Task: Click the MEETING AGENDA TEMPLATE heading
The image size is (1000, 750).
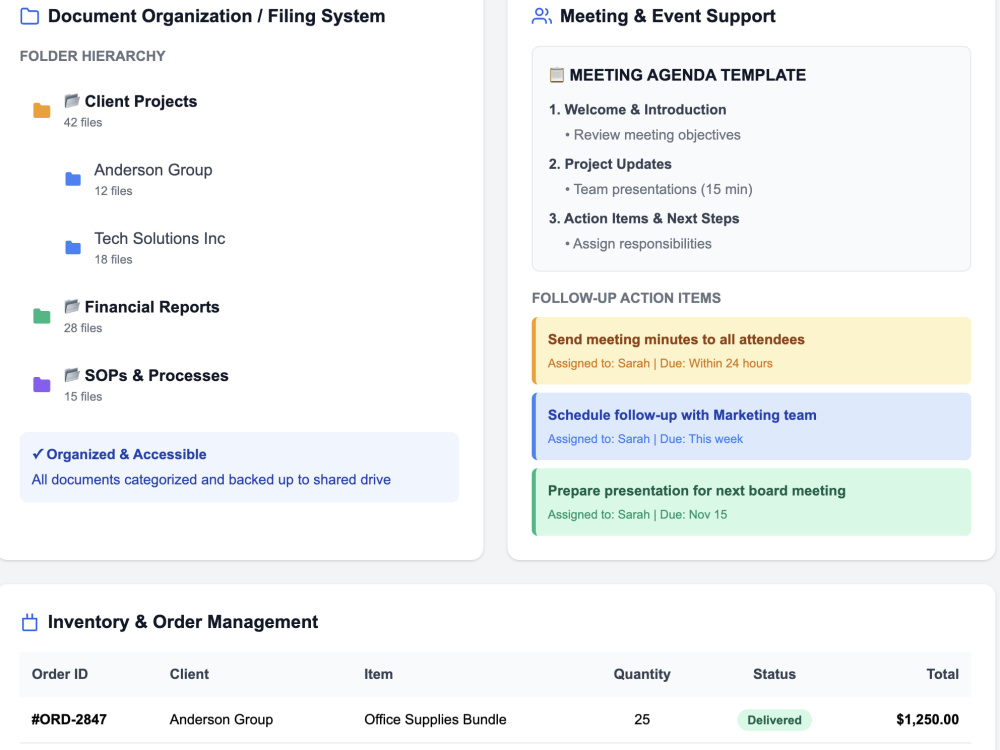Action: (x=688, y=75)
